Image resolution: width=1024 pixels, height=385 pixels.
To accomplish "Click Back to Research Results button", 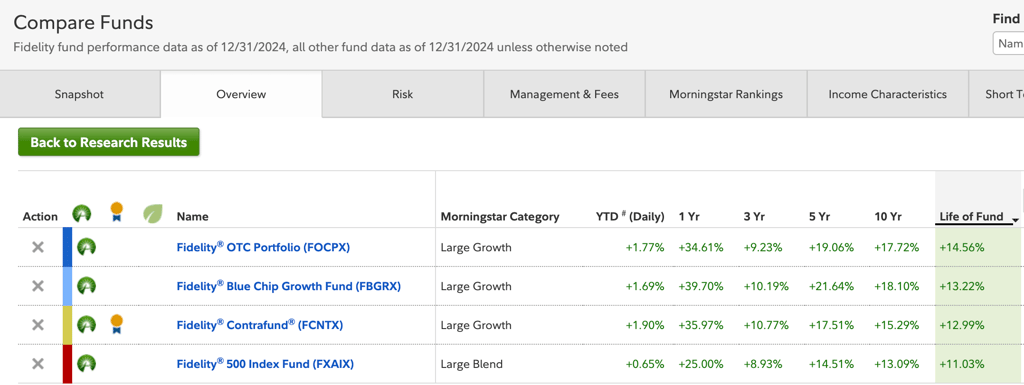I will tap(108, 142).
